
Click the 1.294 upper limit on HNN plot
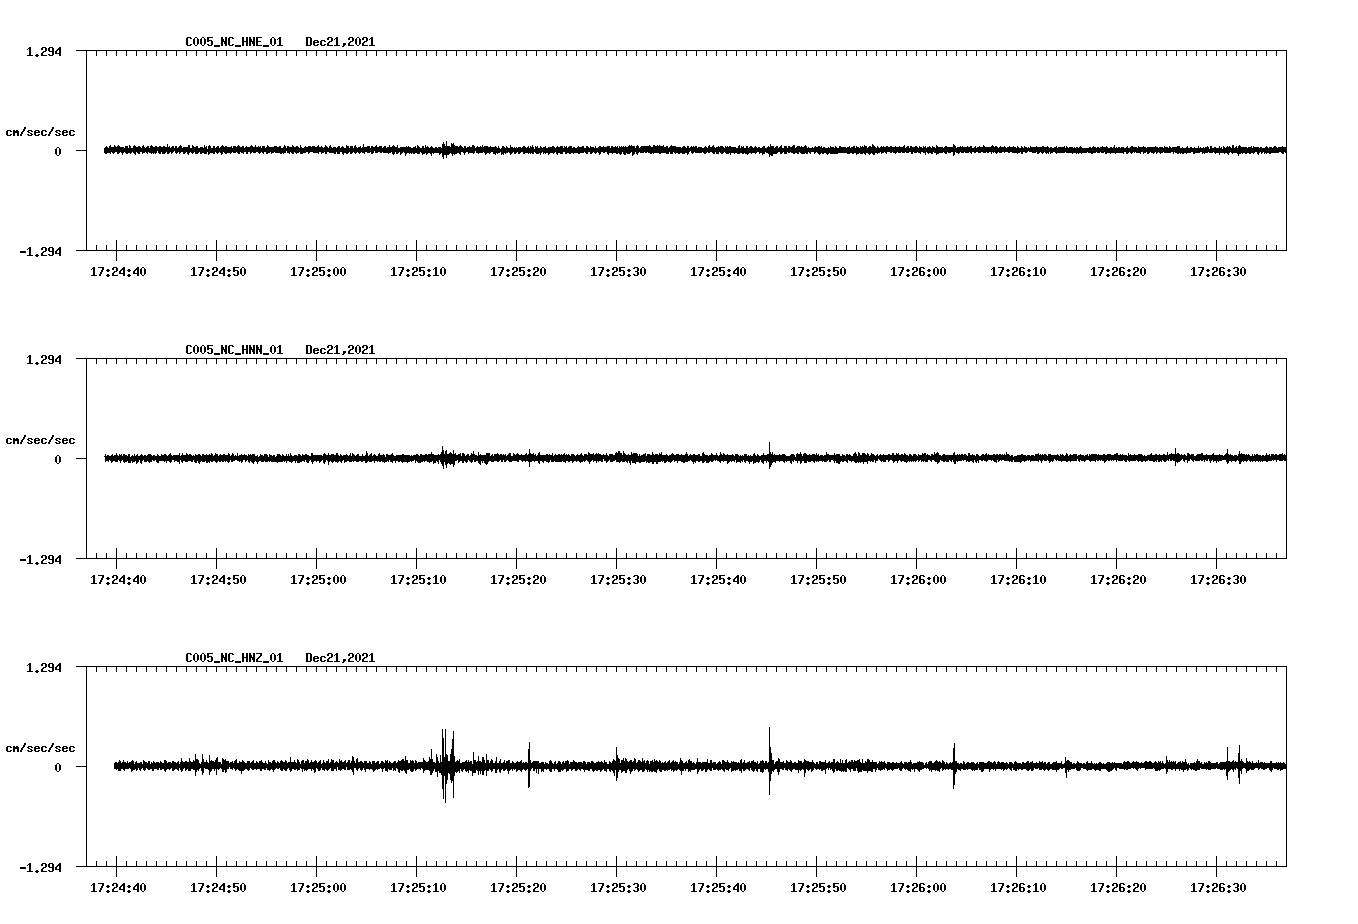[43, 359]
